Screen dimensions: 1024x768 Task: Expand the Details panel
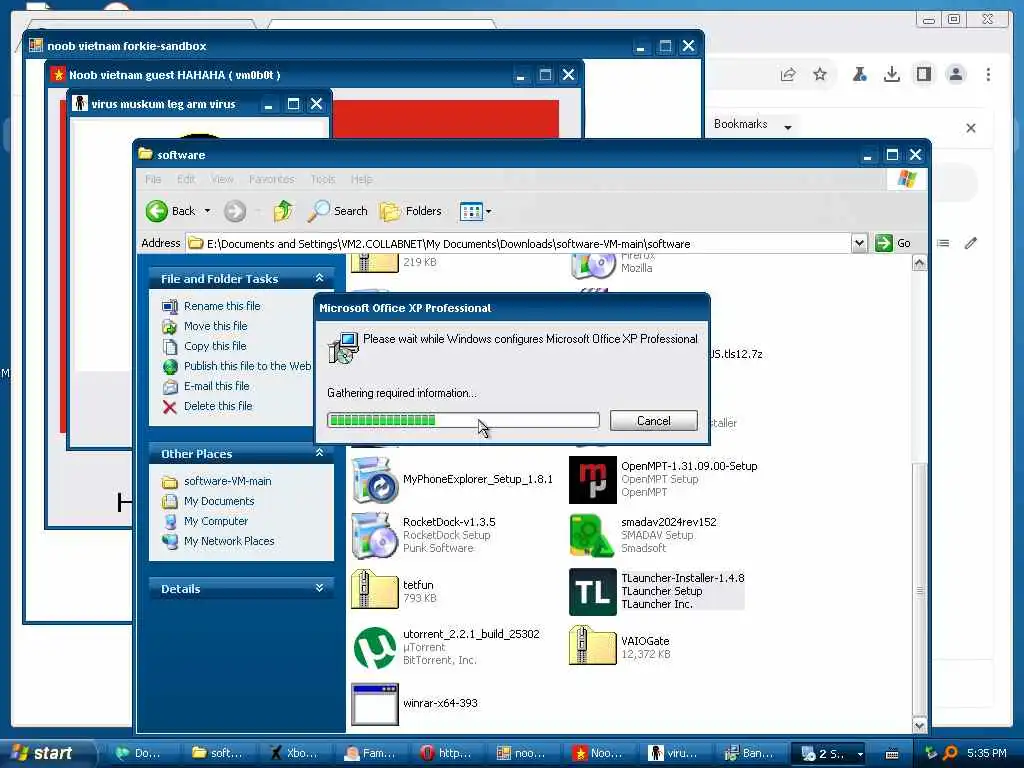click(319, 588)
